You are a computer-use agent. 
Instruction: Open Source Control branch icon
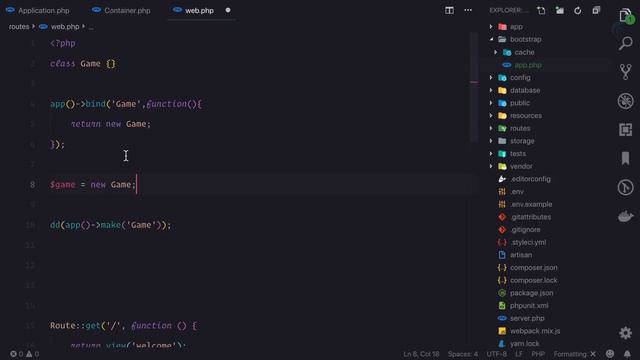coord(625,72)
